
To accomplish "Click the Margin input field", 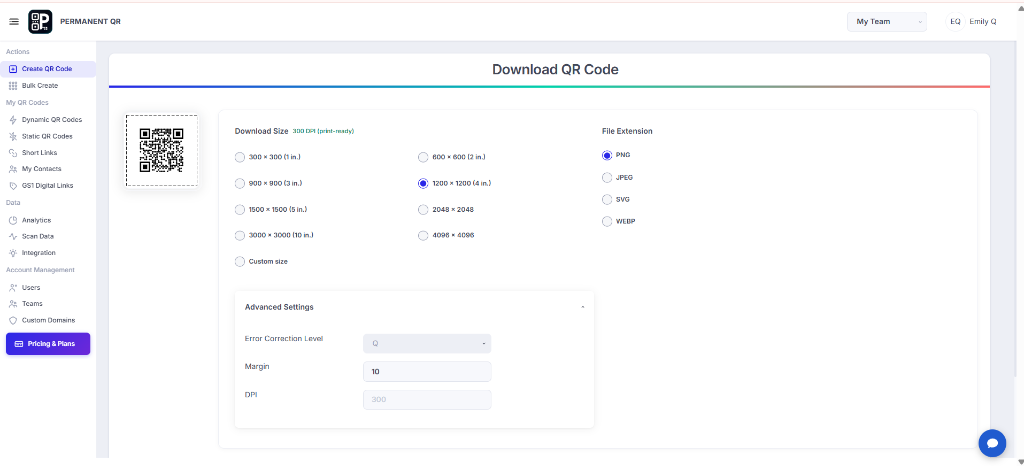I will coord(427,371).
